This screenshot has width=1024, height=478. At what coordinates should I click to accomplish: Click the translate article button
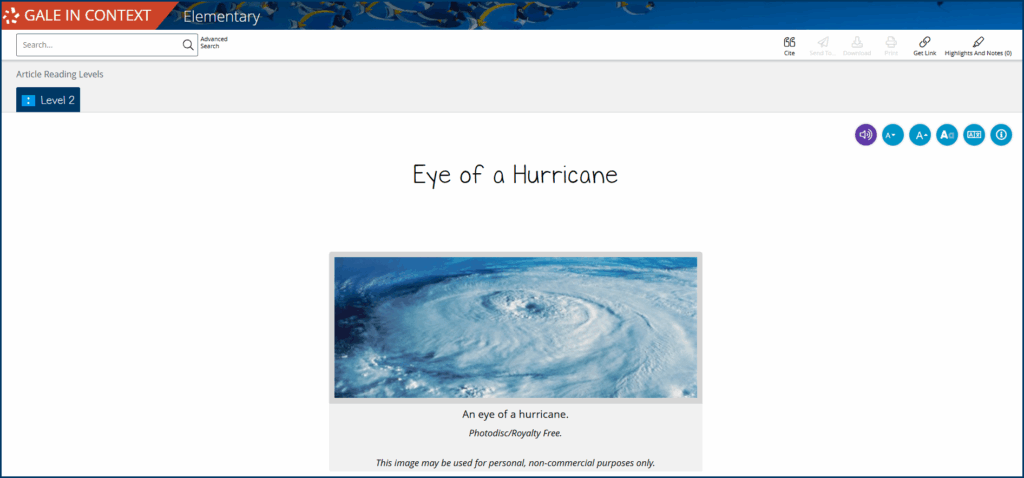coord(974,134)
